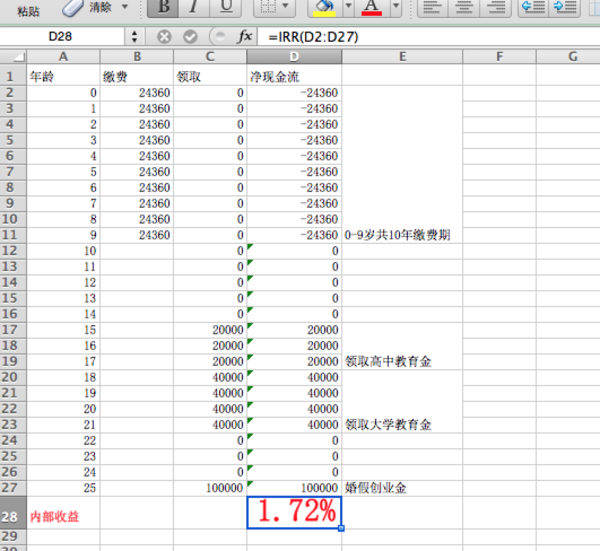Center align text

463,7
